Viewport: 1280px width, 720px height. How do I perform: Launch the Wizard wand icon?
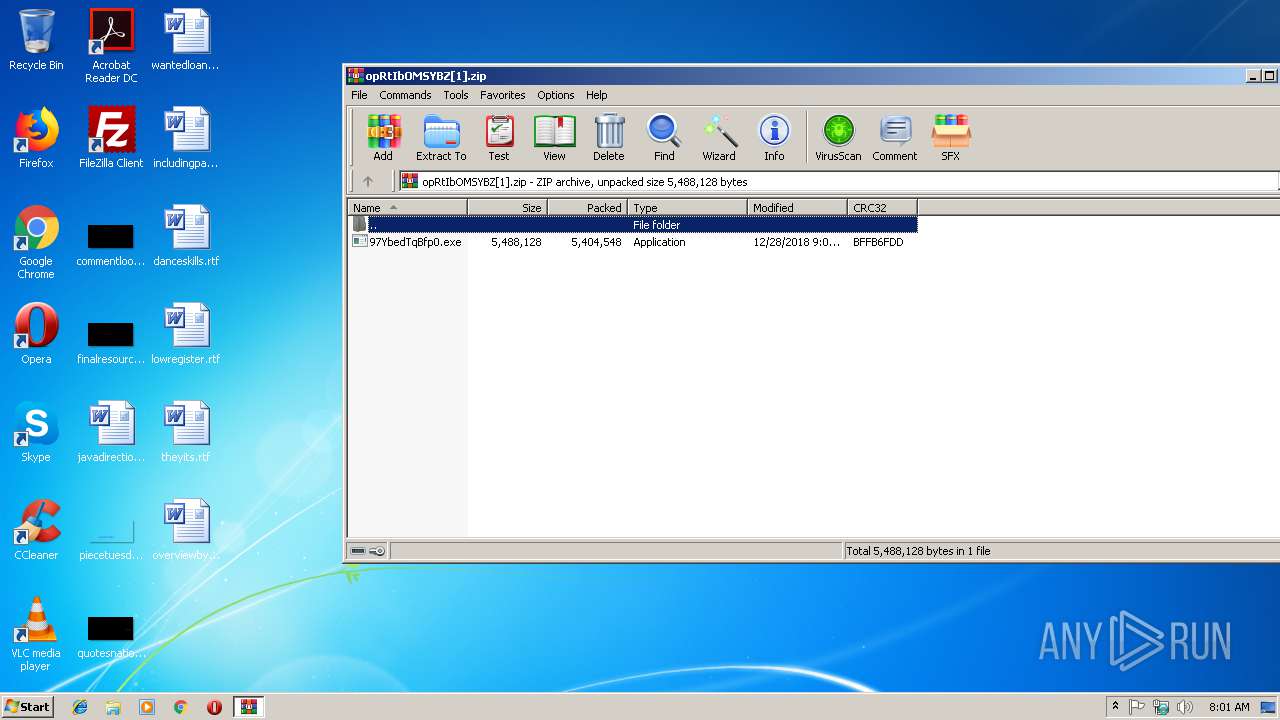click(x=719, y=138)
